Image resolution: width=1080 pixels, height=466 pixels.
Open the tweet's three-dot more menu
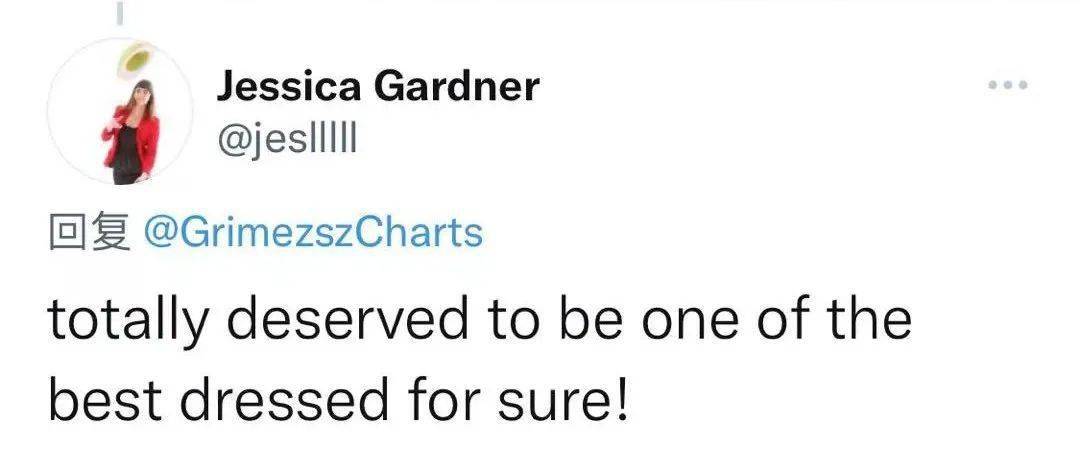pyautogui.click(x=1008, y=87)
